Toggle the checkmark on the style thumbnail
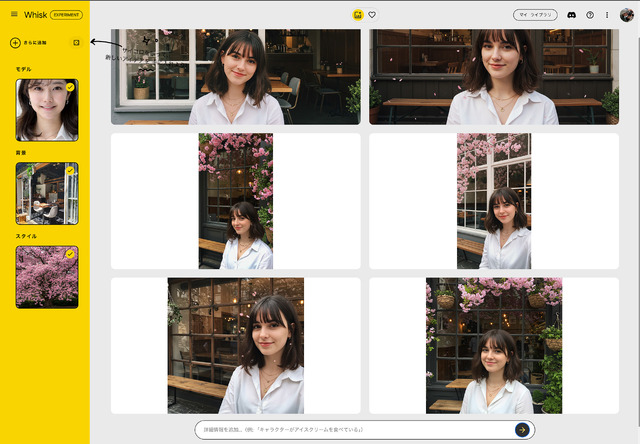 pyautogui.click(x=70, y=254)
